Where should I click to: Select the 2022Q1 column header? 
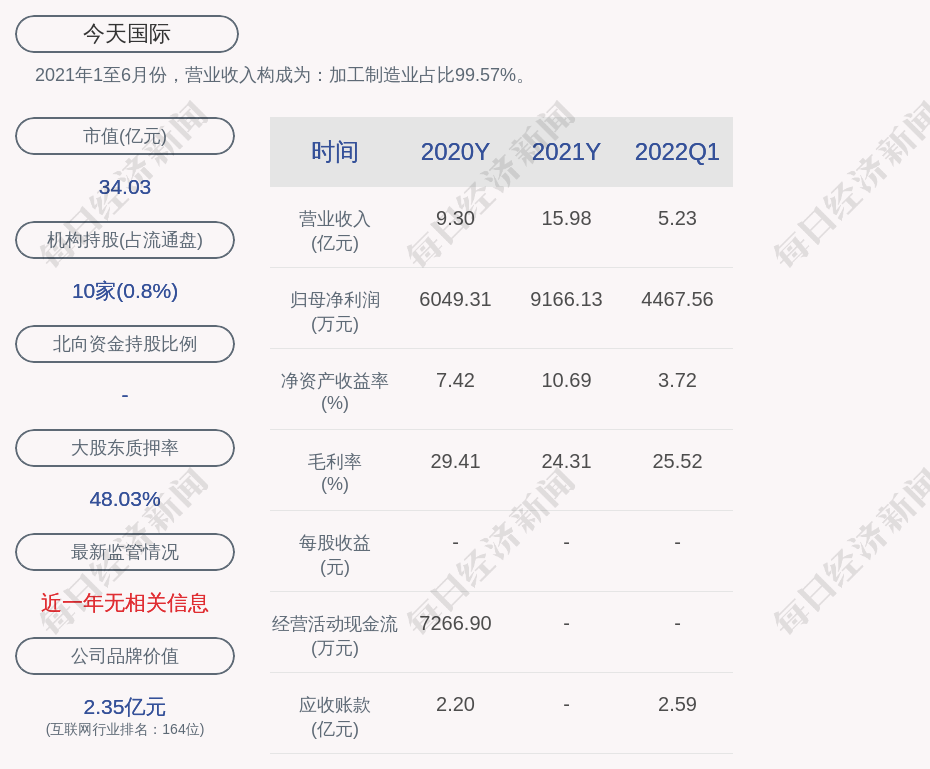point(677,152)
